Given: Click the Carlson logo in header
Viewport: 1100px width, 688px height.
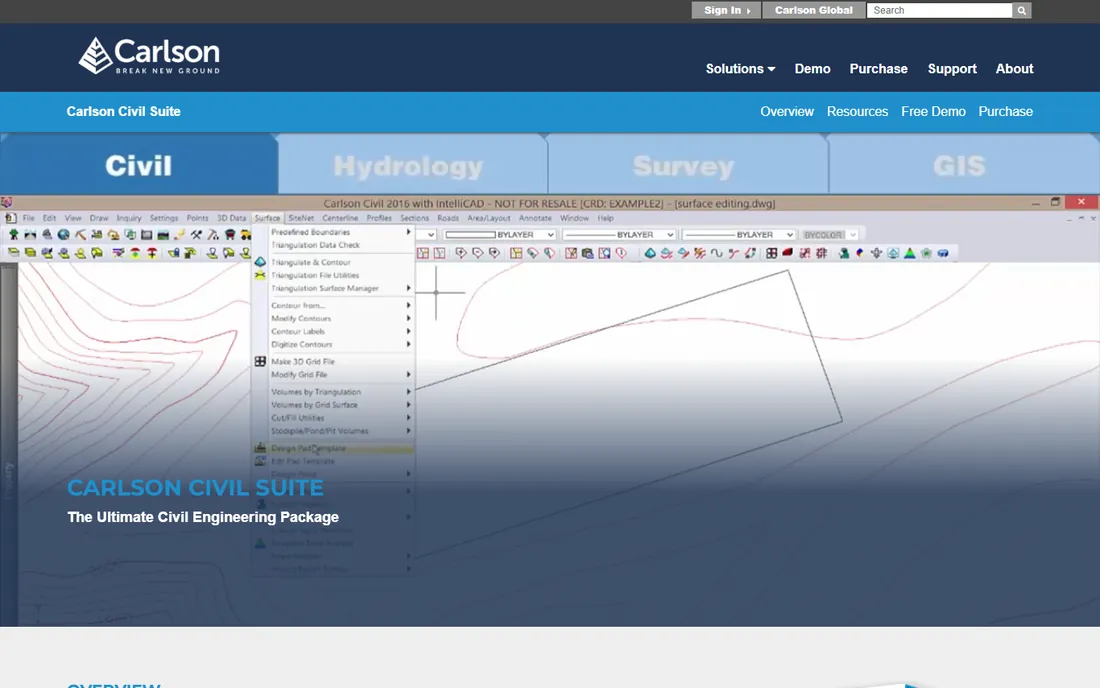Looking at the screenshot, I should 149,55.
